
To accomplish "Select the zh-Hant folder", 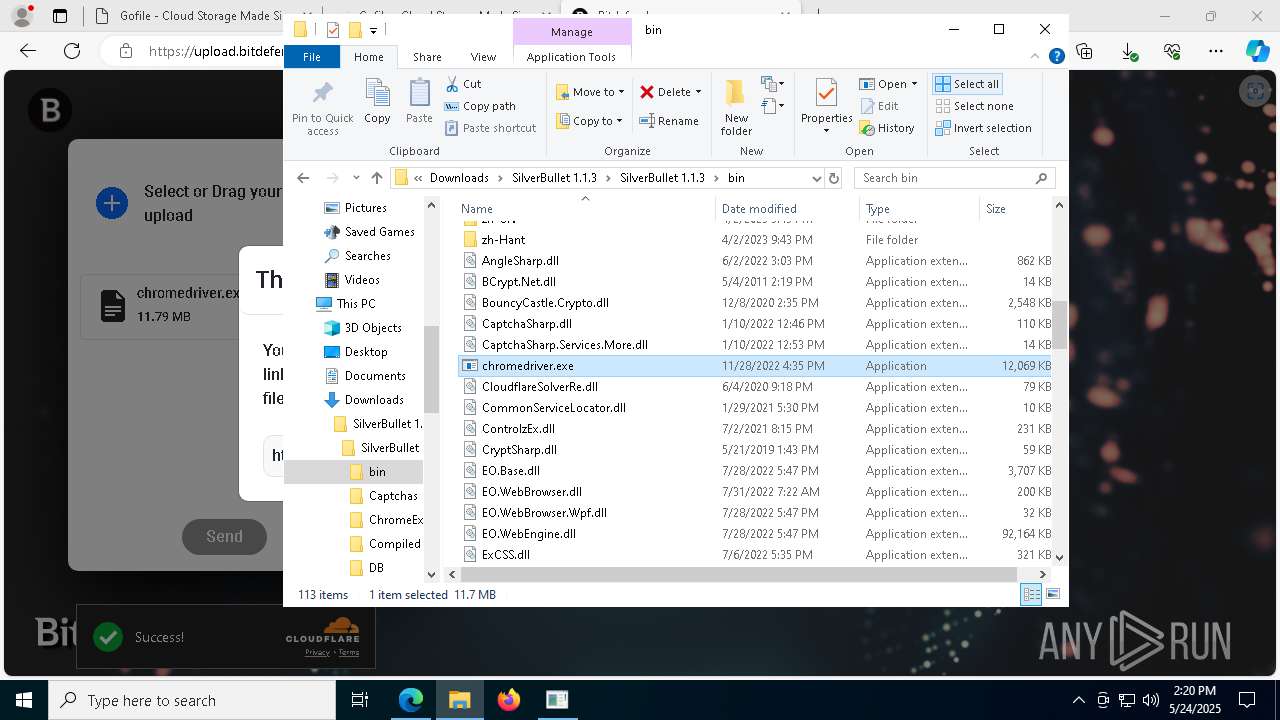I will click(503, 240).
